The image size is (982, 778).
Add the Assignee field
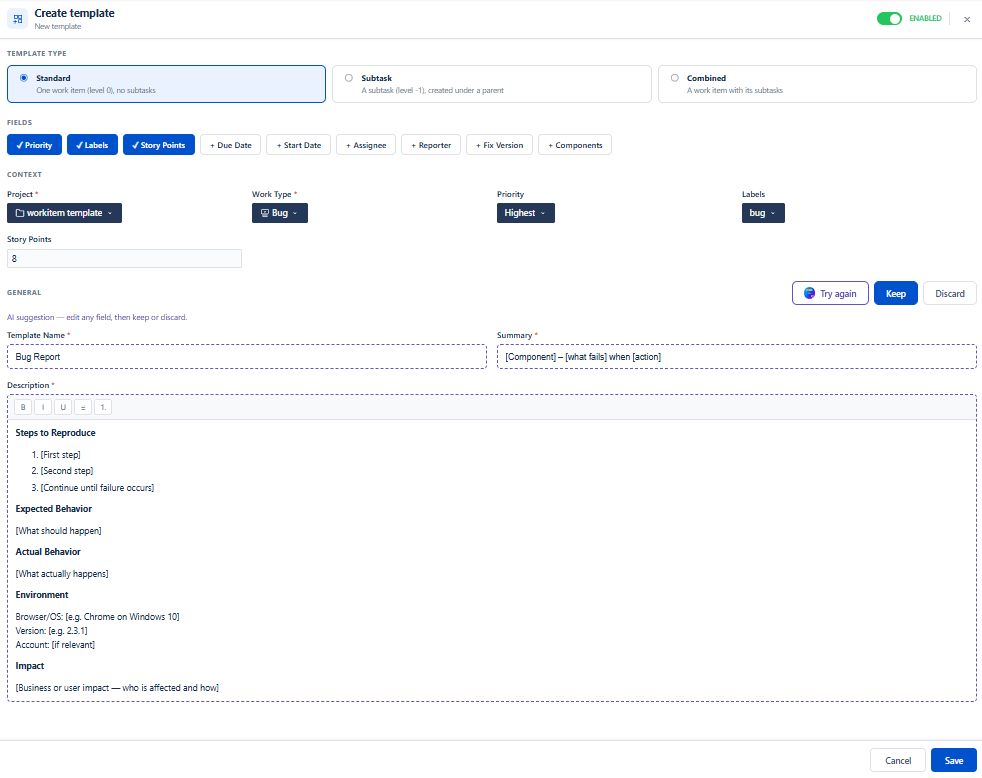(x=366, y=145)
